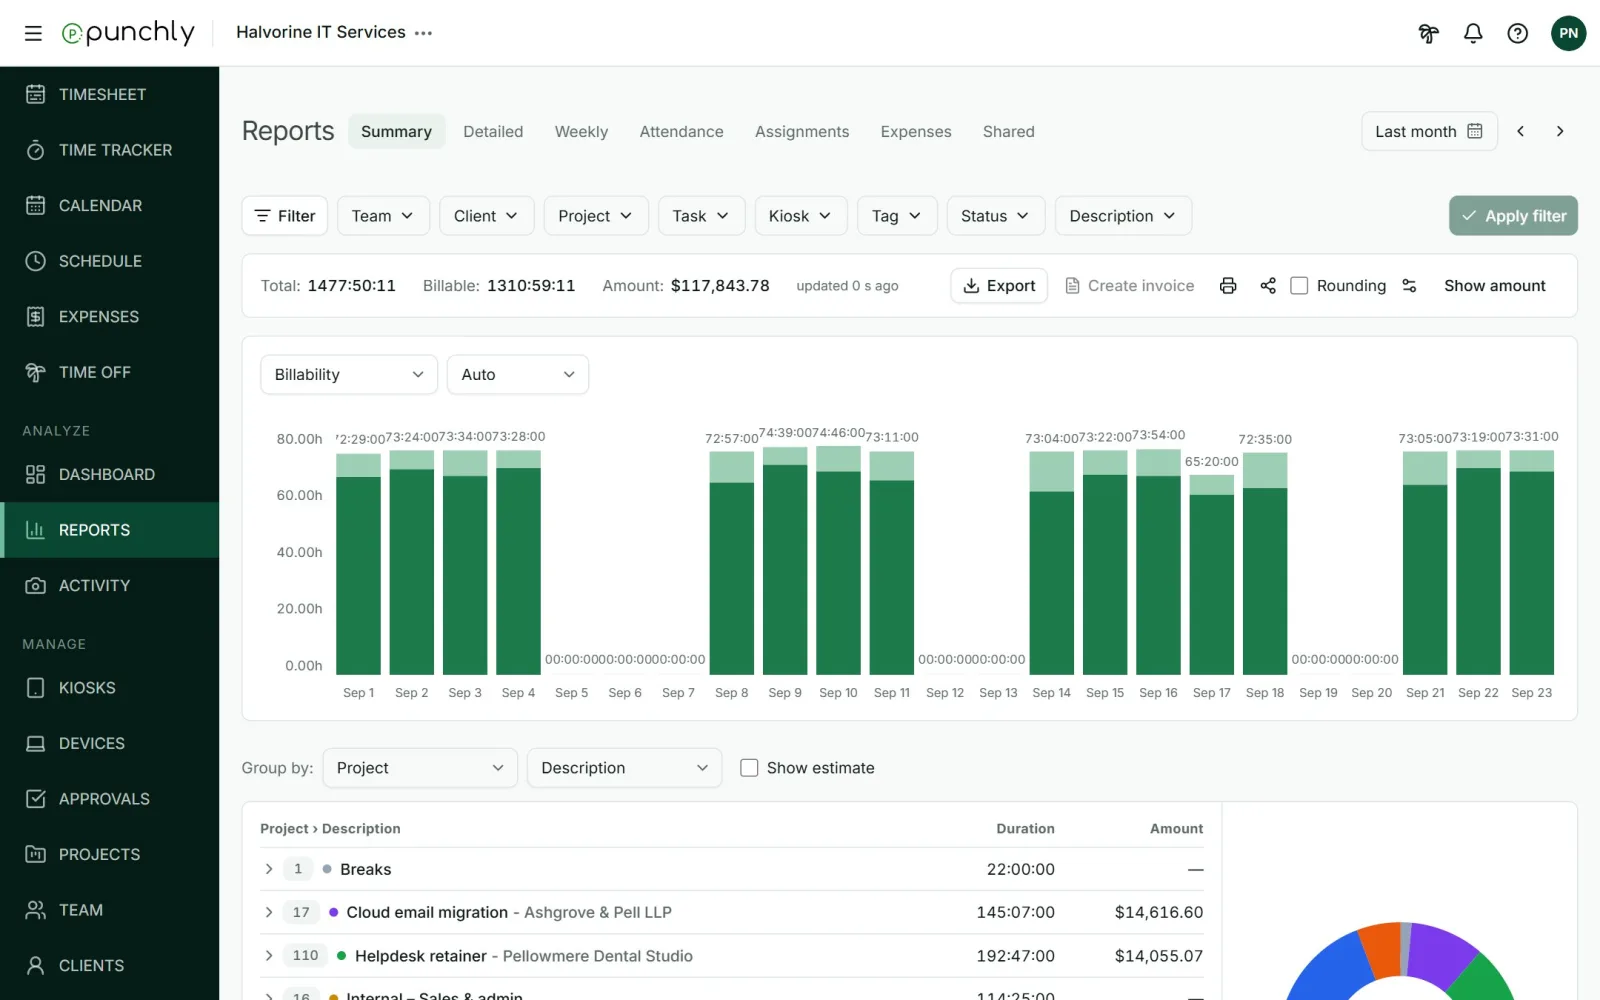
Task: Open Calendar in the sidebar
Action: (110, 205)
